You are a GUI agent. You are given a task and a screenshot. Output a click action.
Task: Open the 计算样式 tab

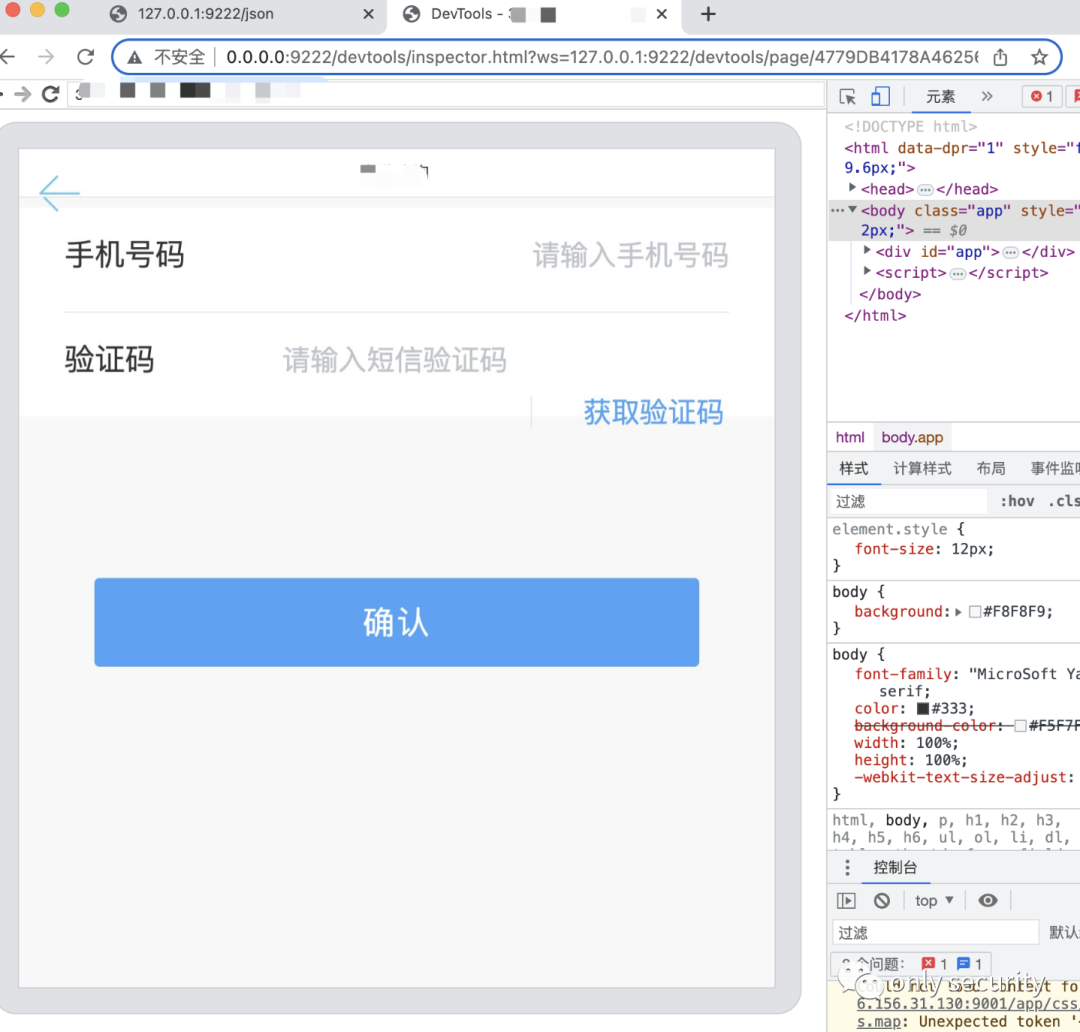coord(922,468)
